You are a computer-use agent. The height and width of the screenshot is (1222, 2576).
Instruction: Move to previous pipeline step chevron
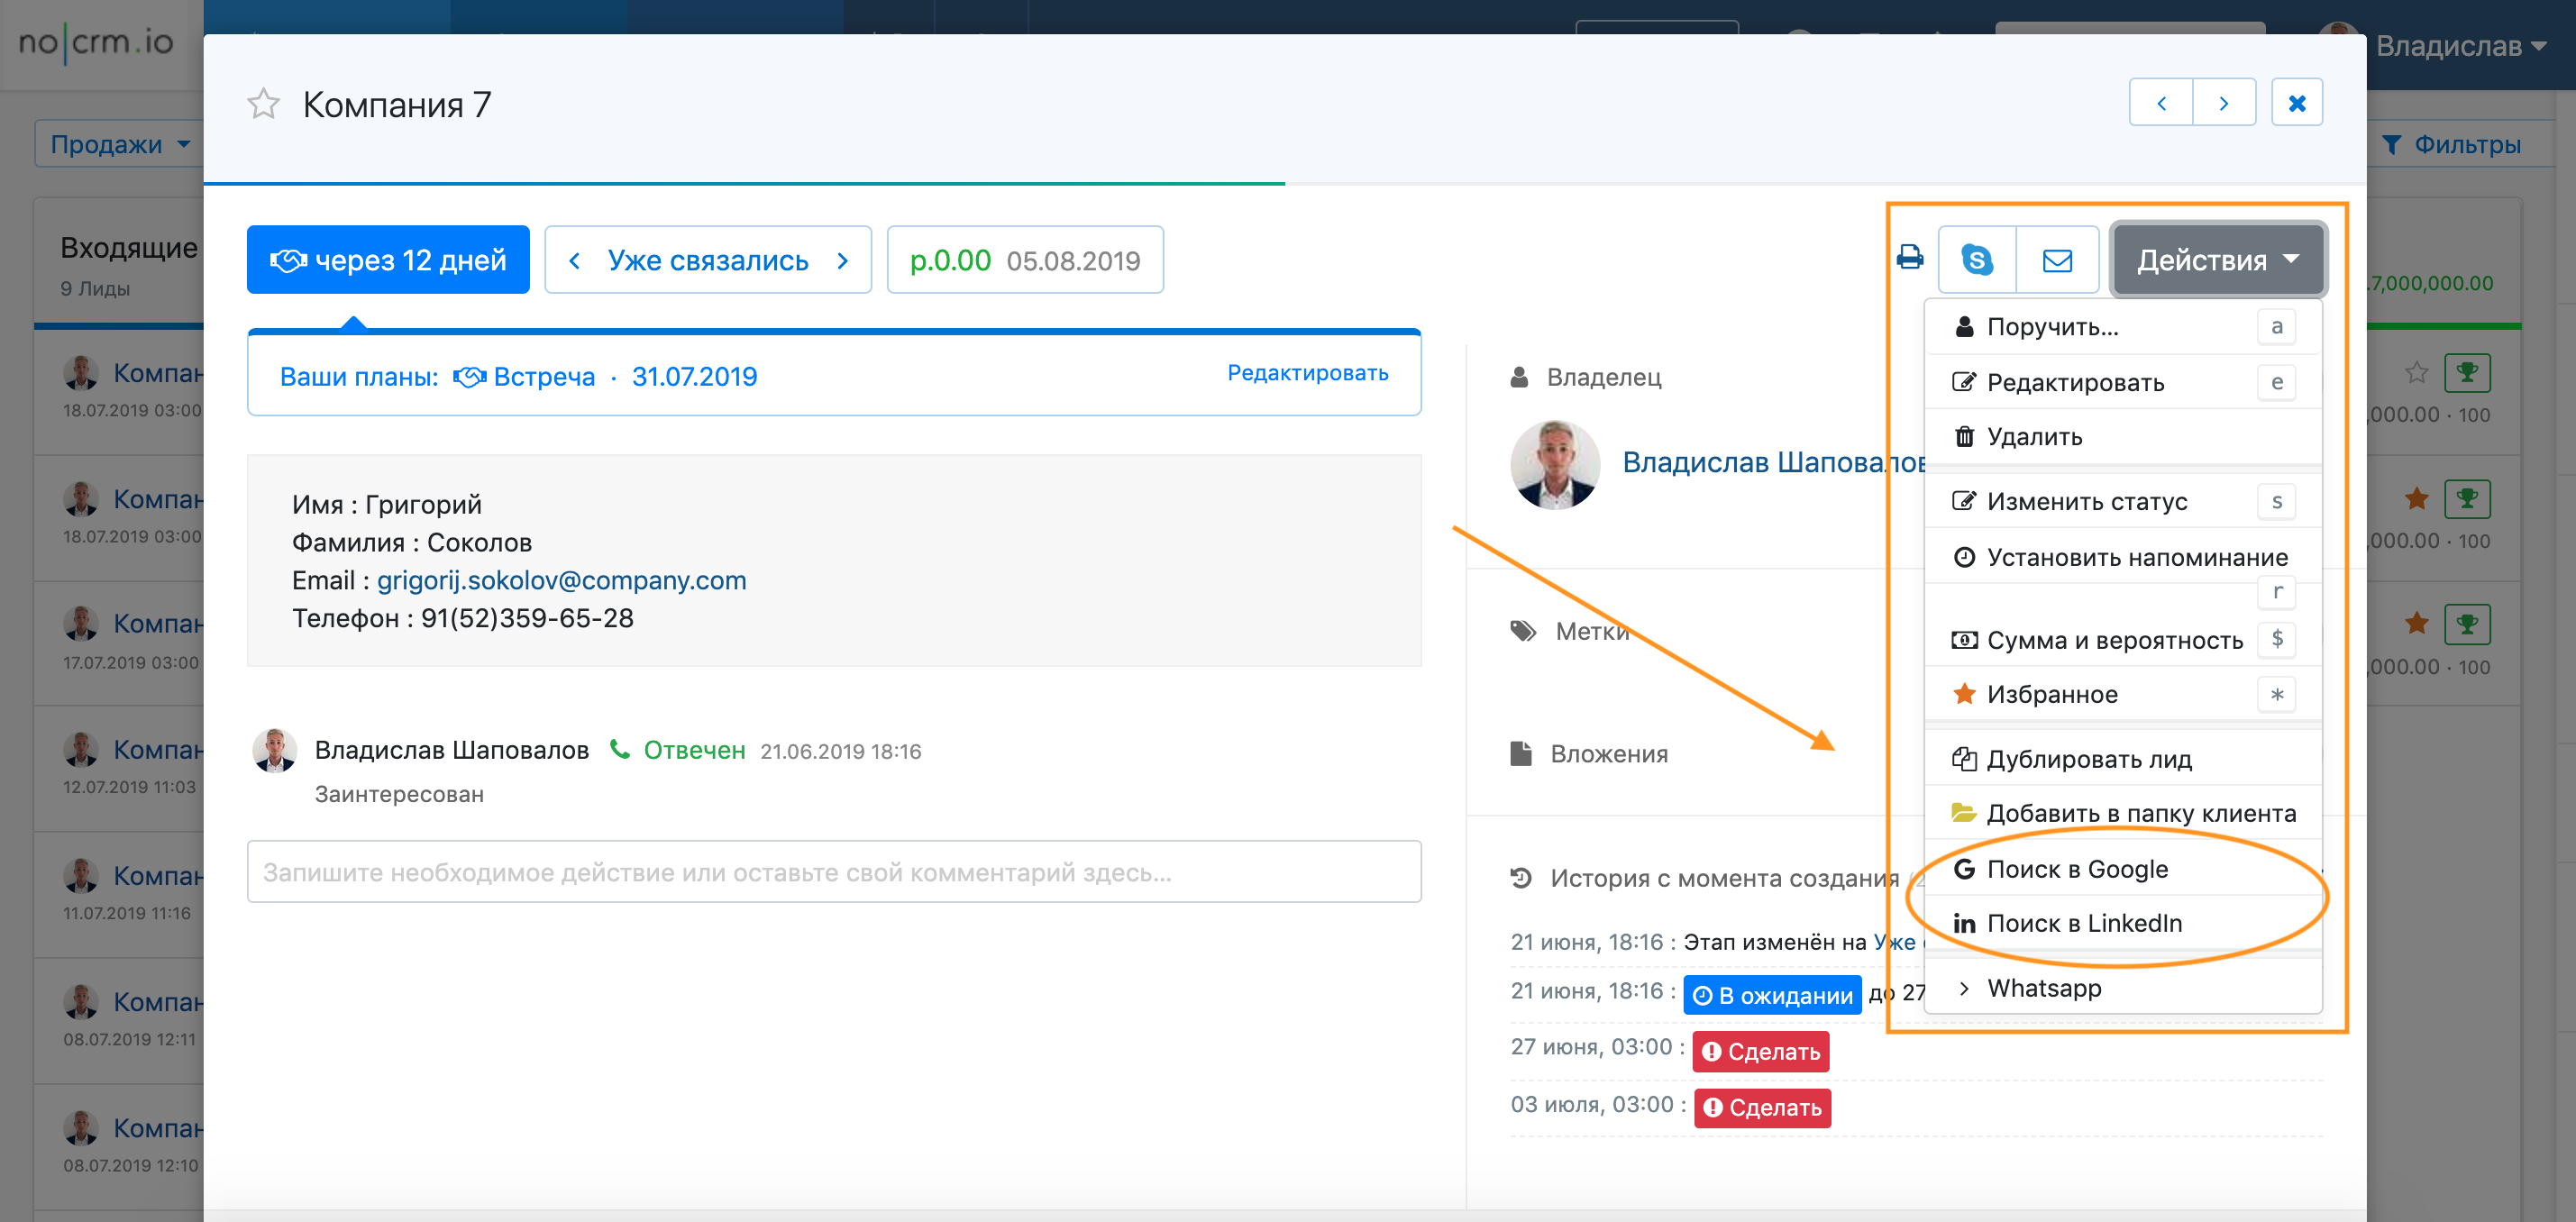click(x=574, y=260)
